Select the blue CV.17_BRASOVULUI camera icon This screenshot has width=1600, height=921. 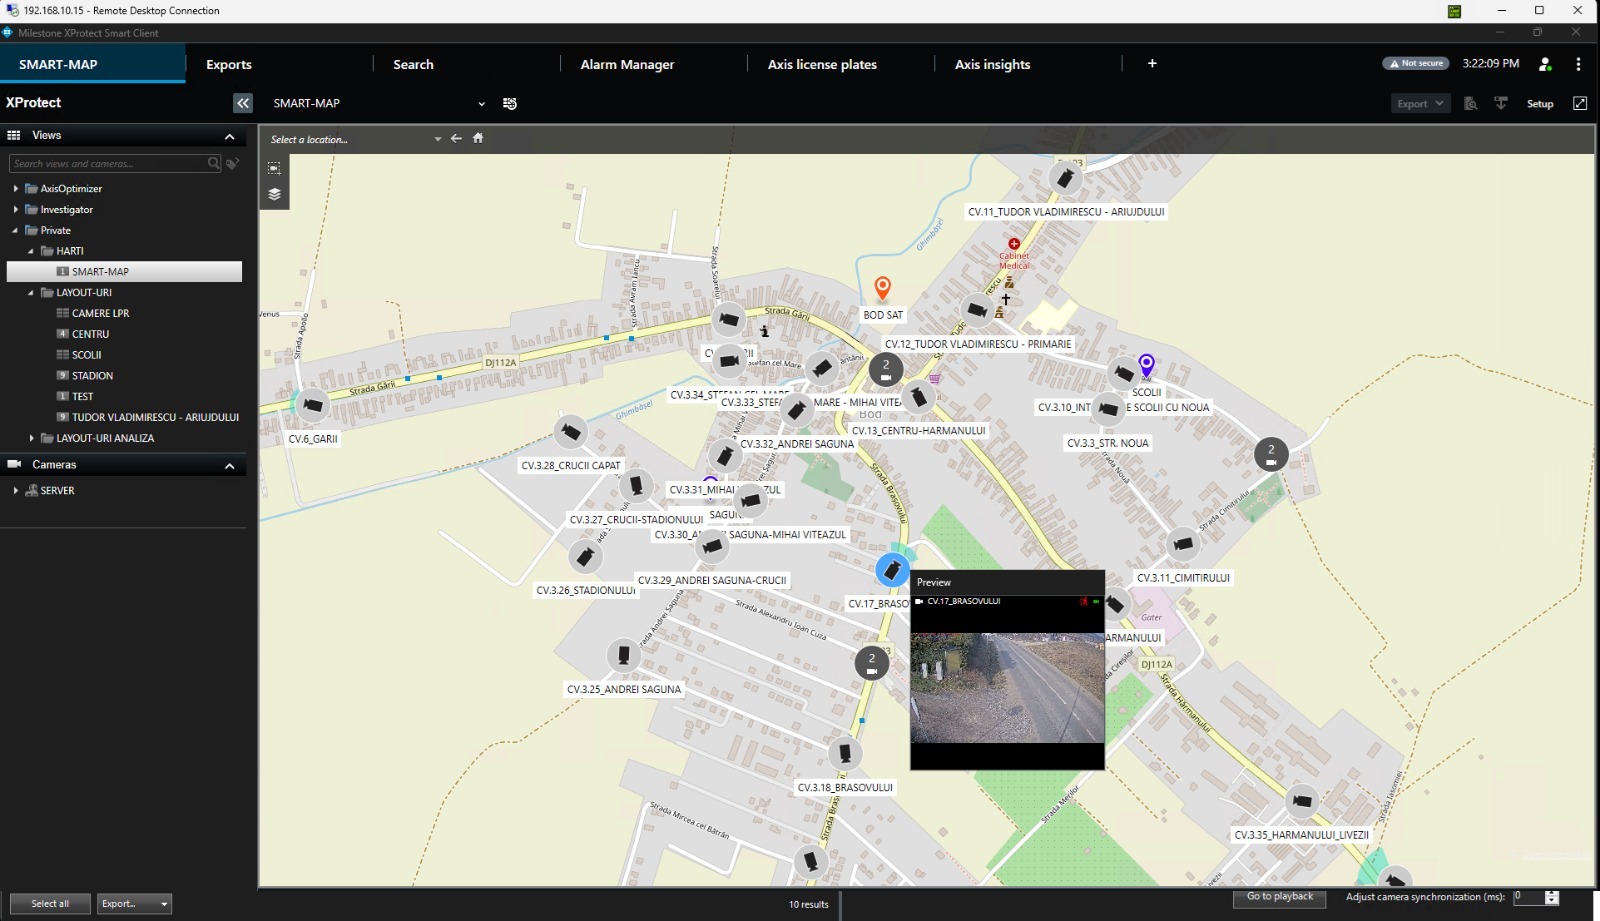(892, 570)
